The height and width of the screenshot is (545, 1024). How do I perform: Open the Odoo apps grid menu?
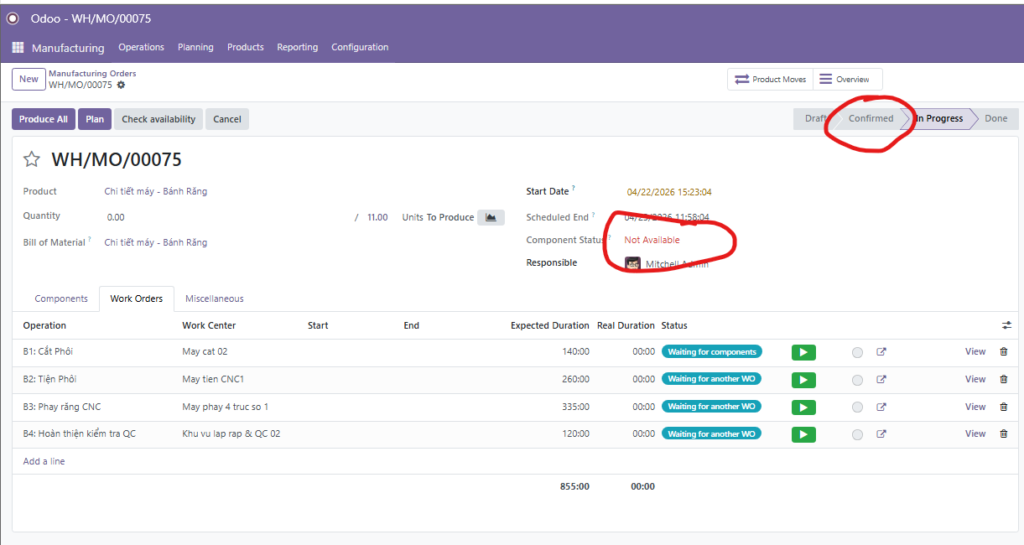[18, 48]
